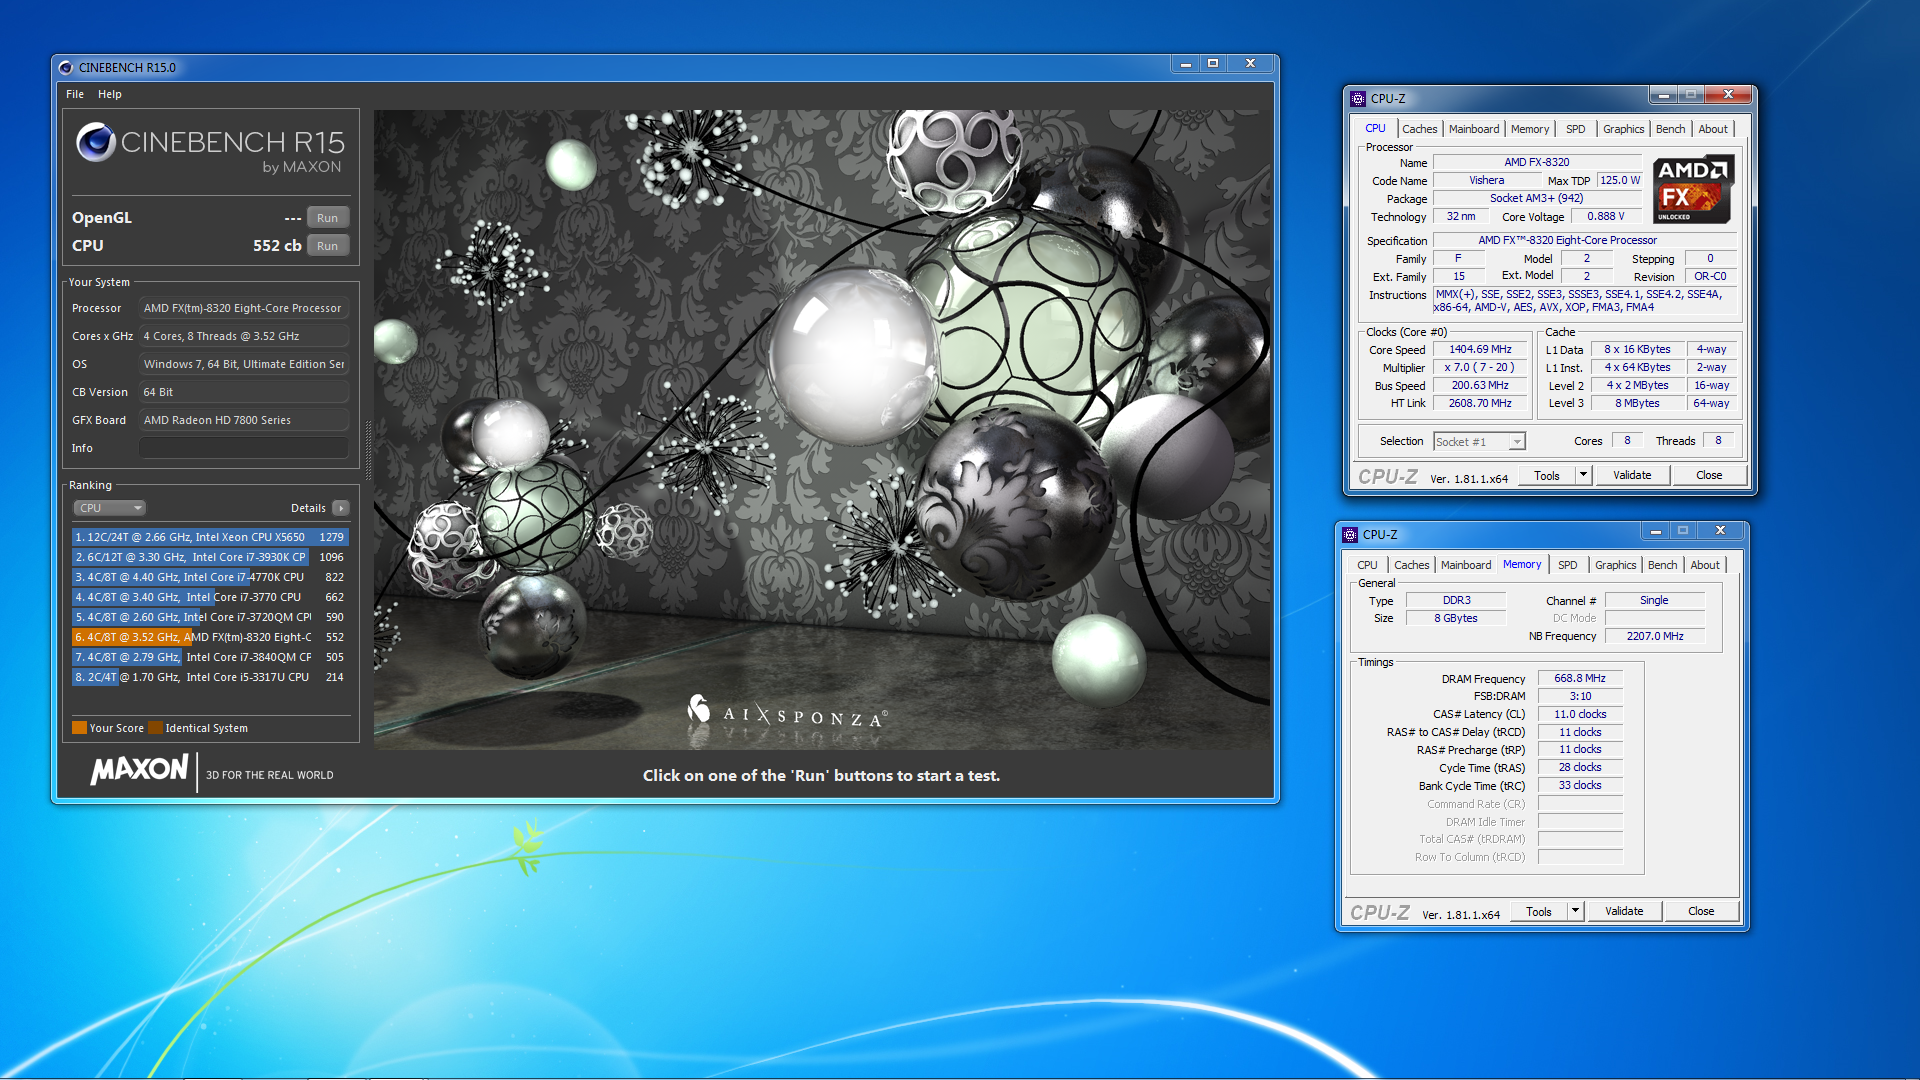1920x1080 pixels.
Task: Click the empty Info input field
Action: click(x=244, y=448)
